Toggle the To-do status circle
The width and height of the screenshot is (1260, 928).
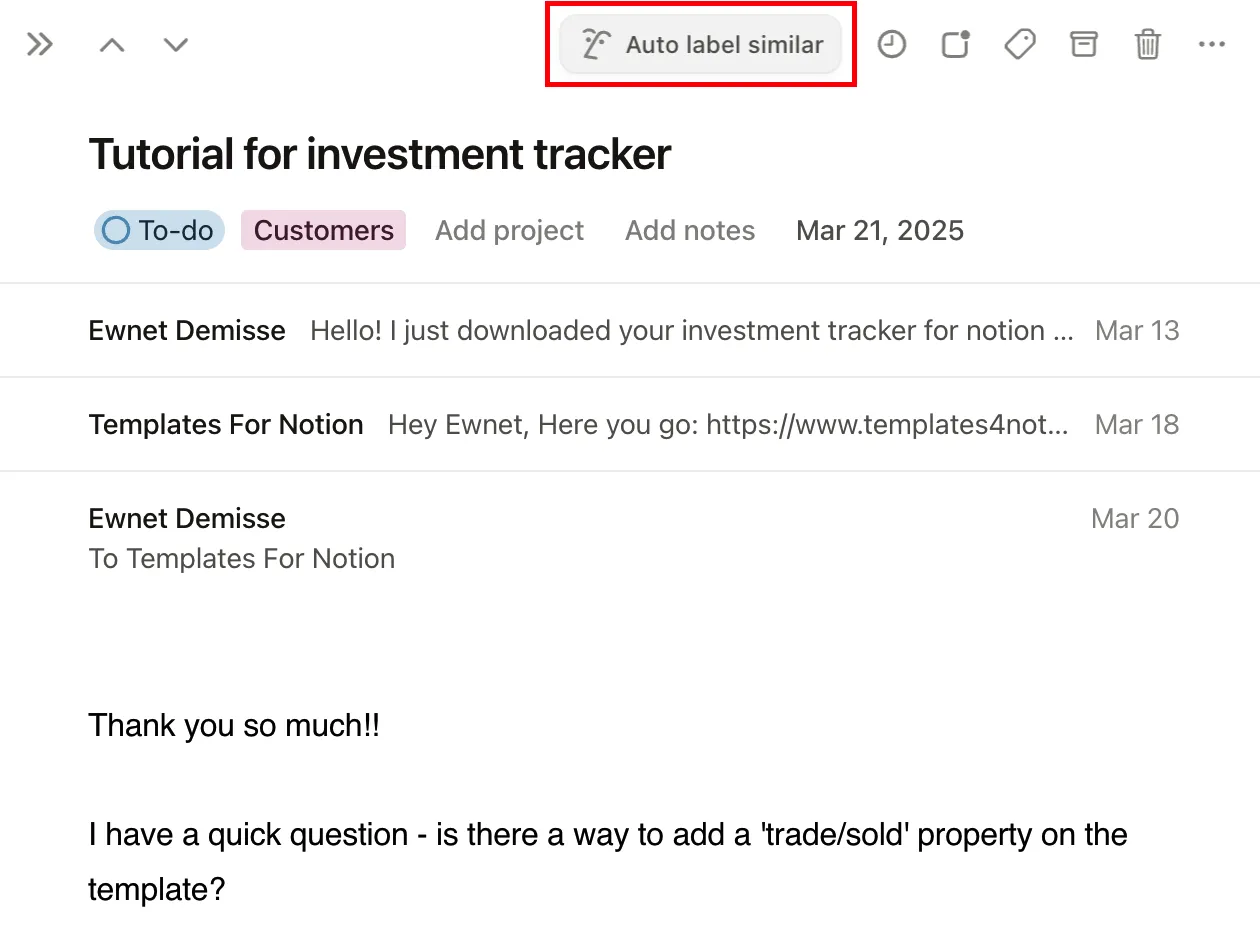(117, 230)
